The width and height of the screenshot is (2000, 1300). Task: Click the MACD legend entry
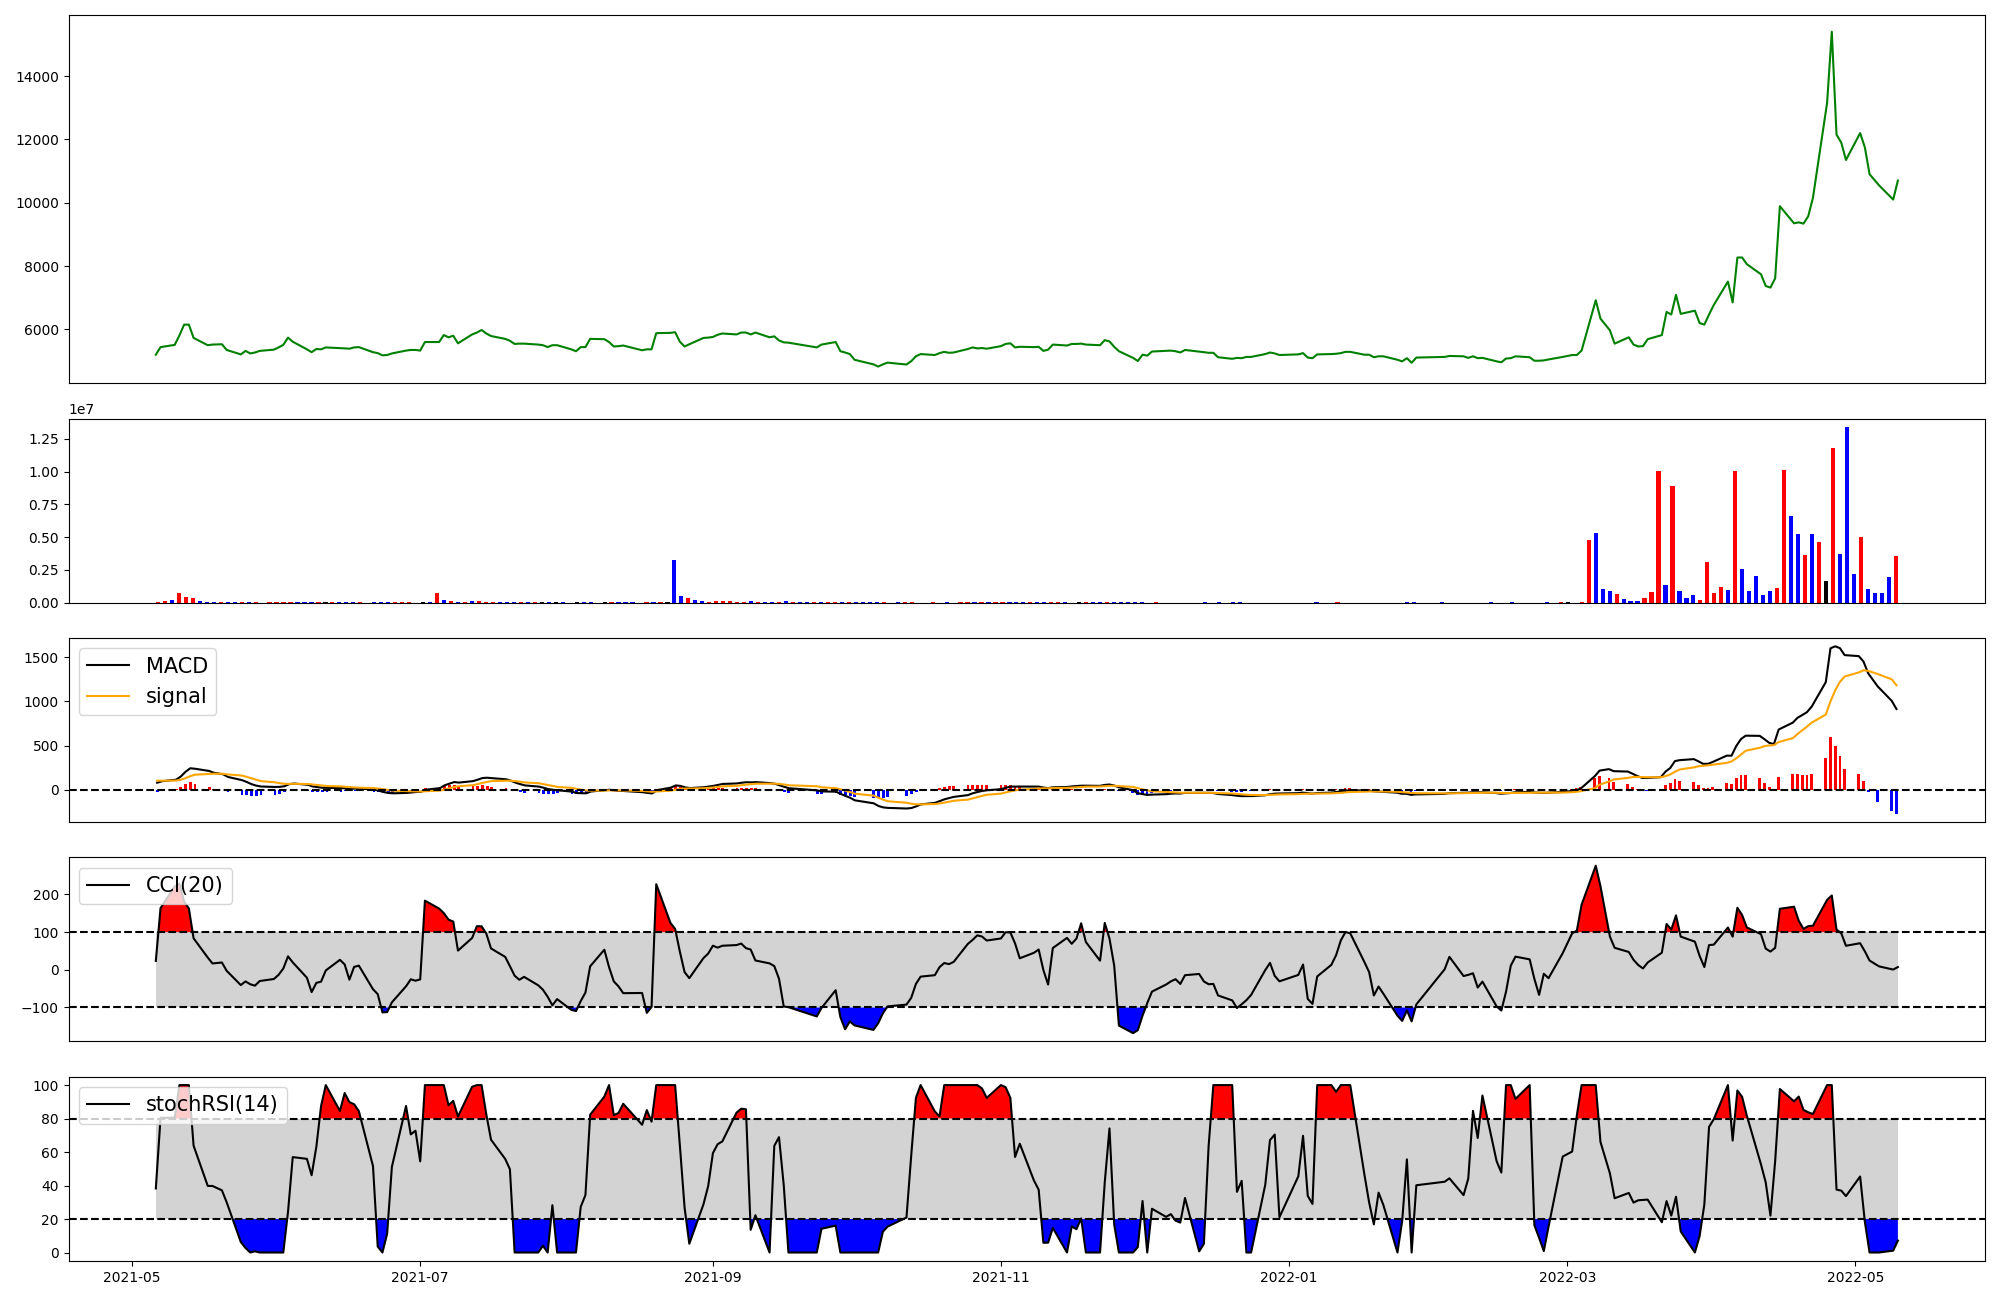pyautogui.click(x=176, y=666)
